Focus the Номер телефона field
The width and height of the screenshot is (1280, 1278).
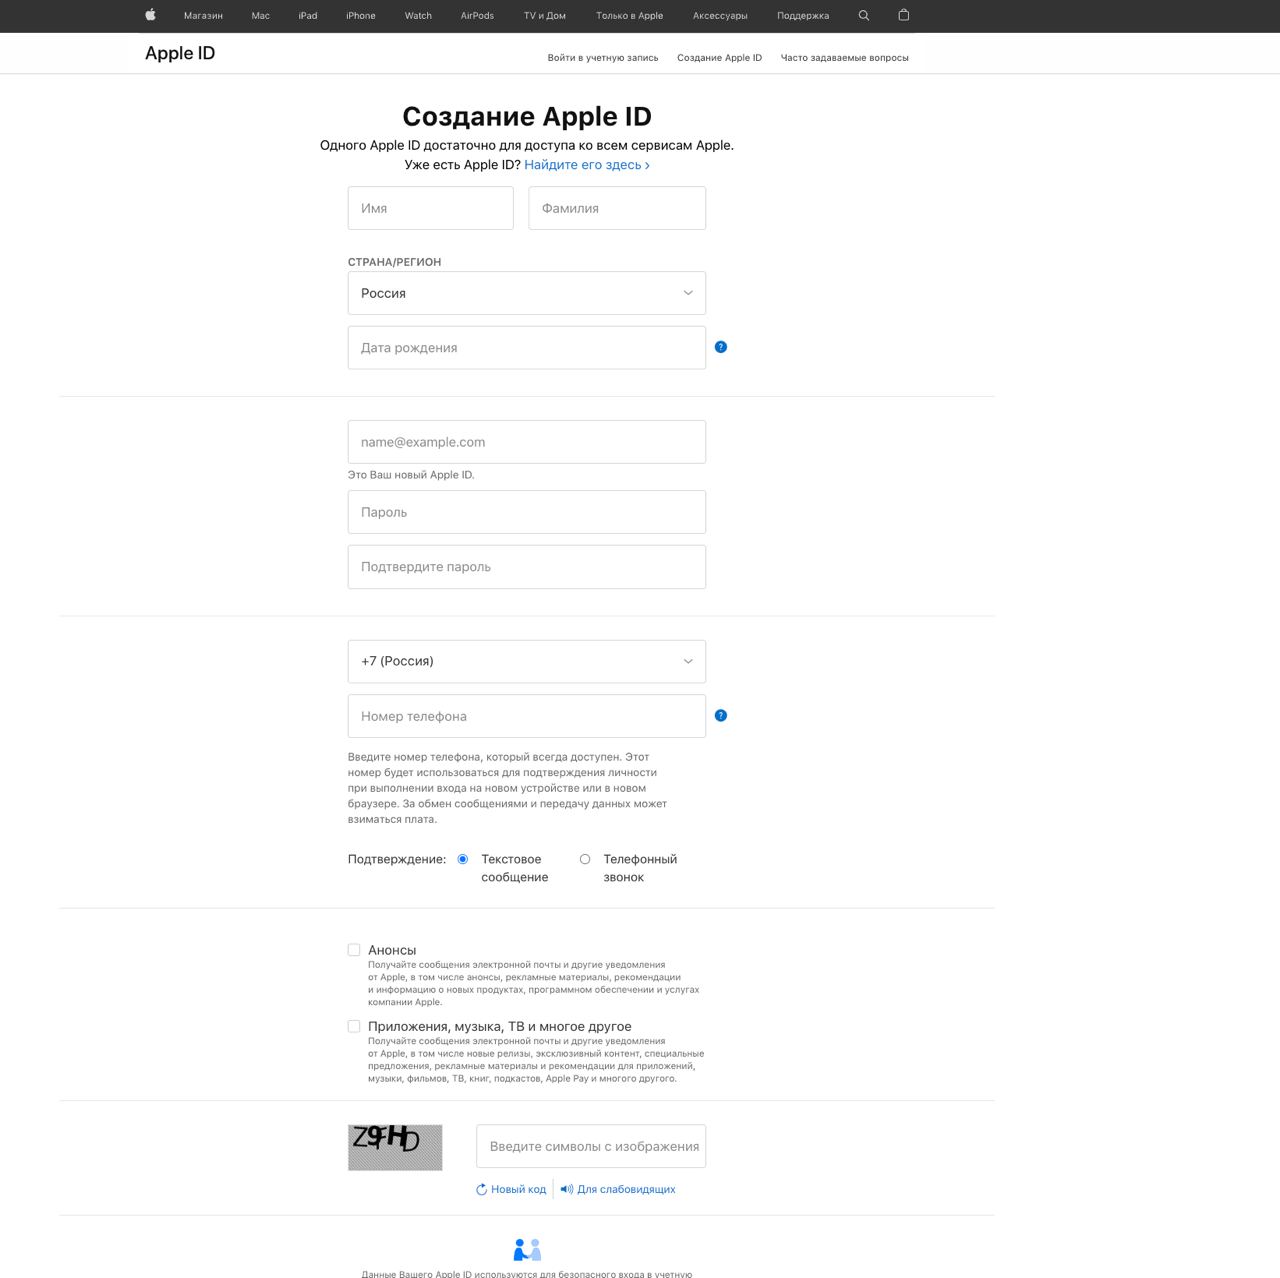tap(527, 716)
